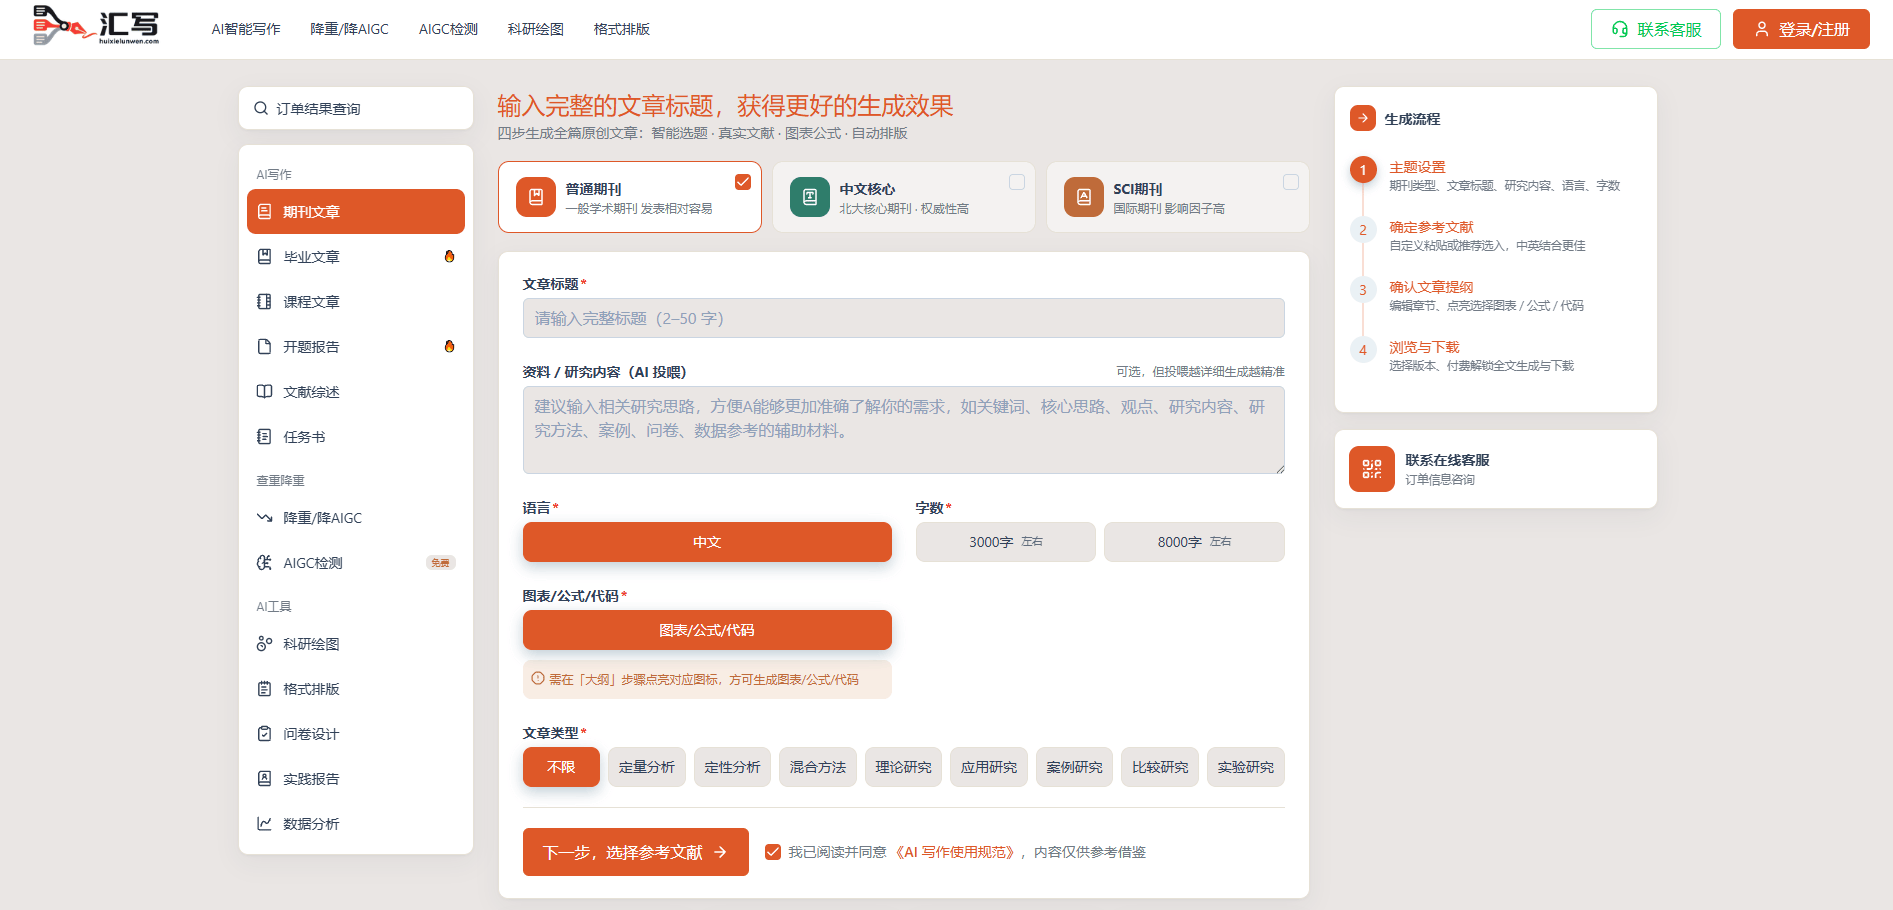Click the 普通期刊 card icon
The image size is (1893, 910).
(x=536, y=197)
